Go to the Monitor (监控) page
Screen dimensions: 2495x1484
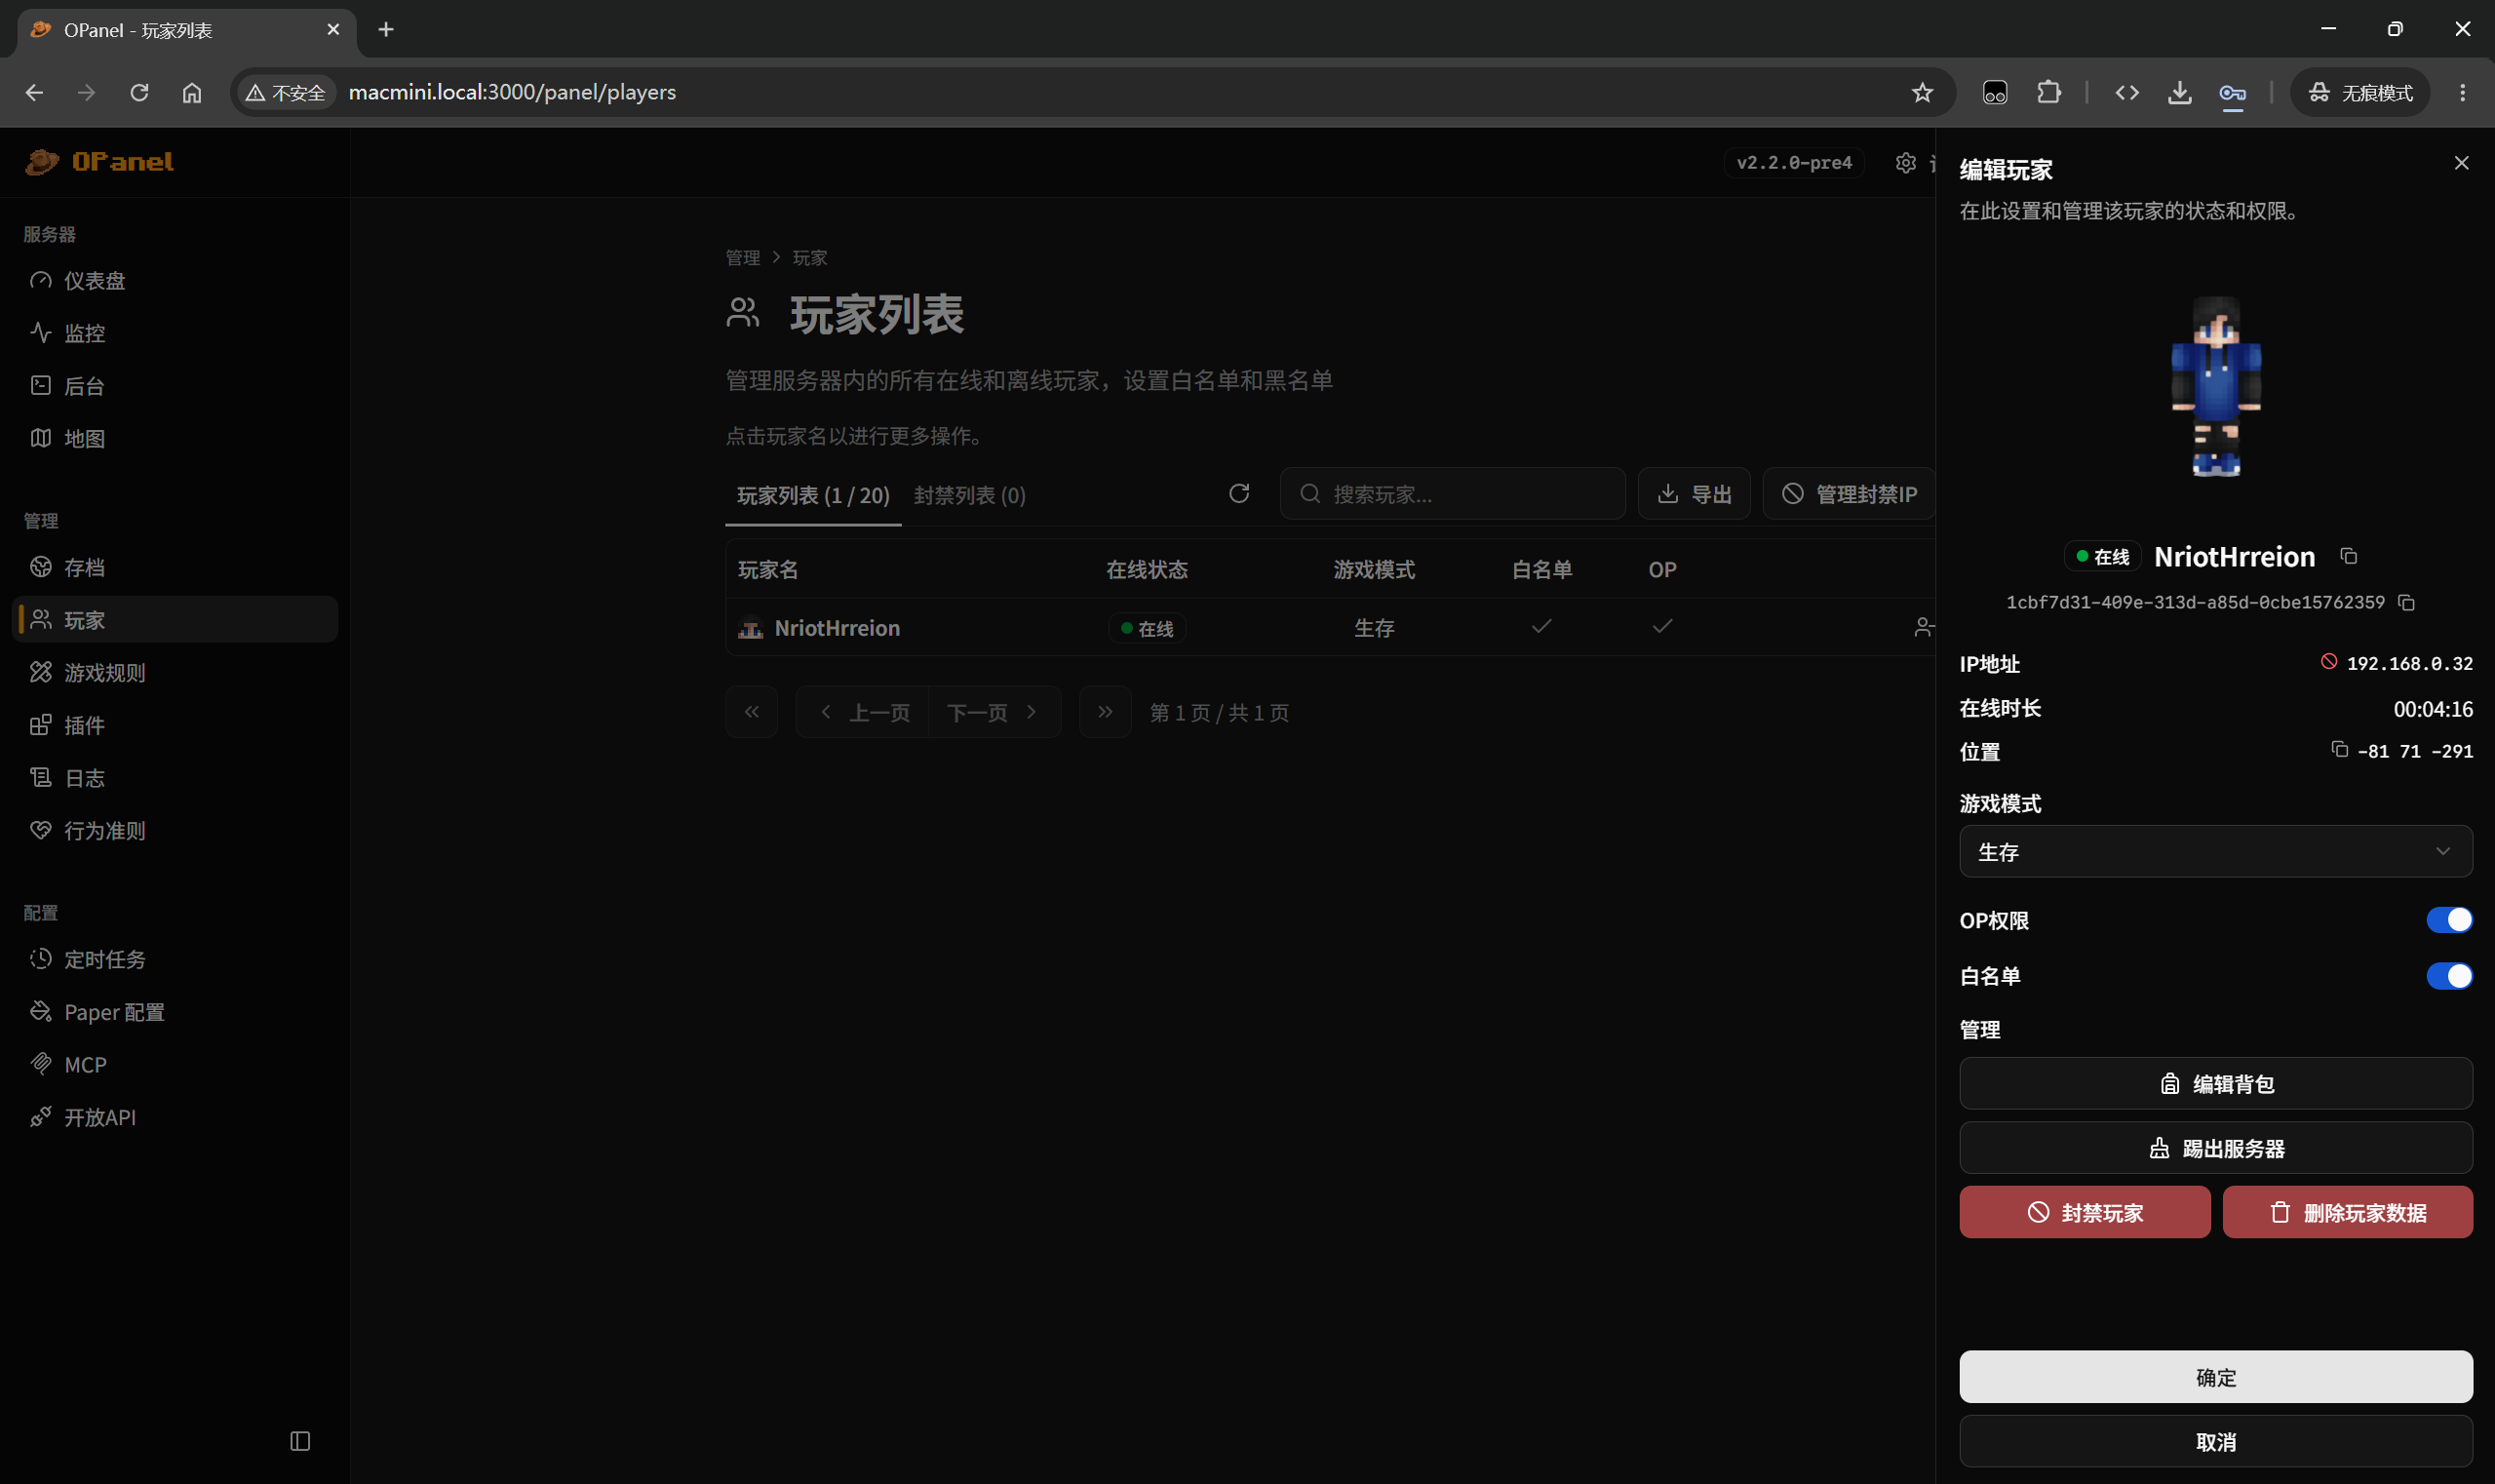175,333
